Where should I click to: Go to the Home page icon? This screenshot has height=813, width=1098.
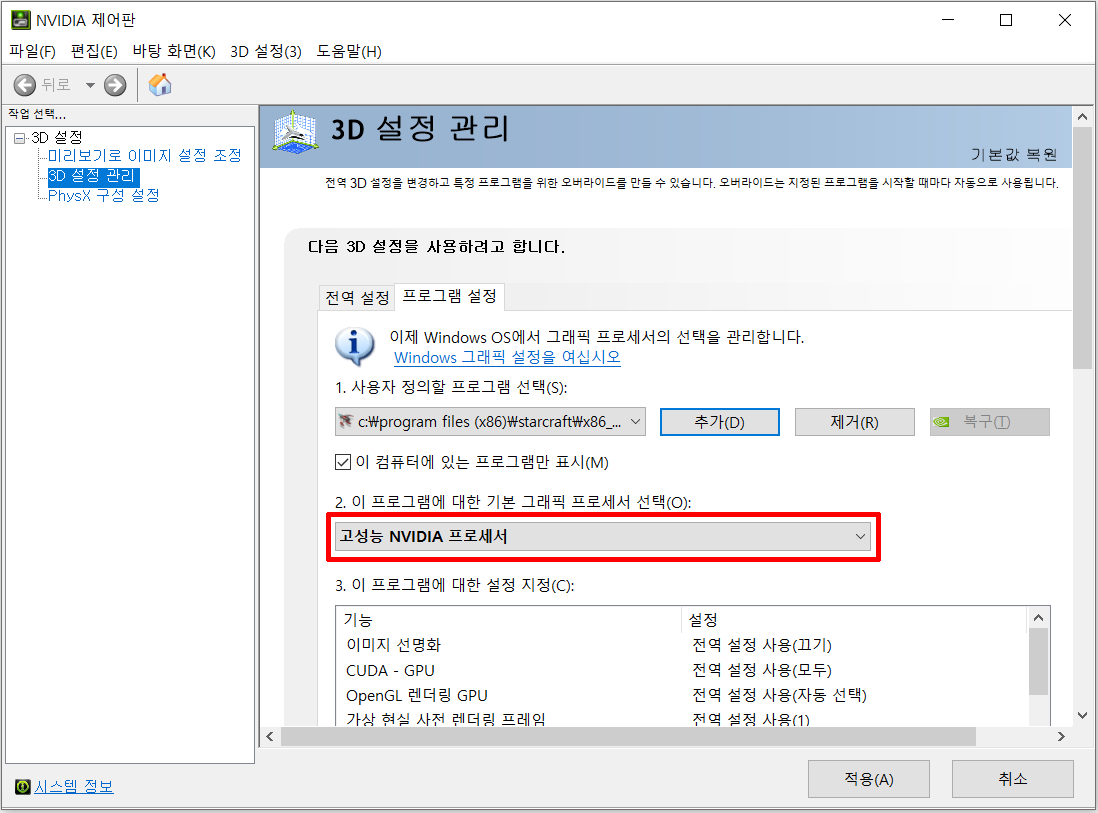[160, 85]
